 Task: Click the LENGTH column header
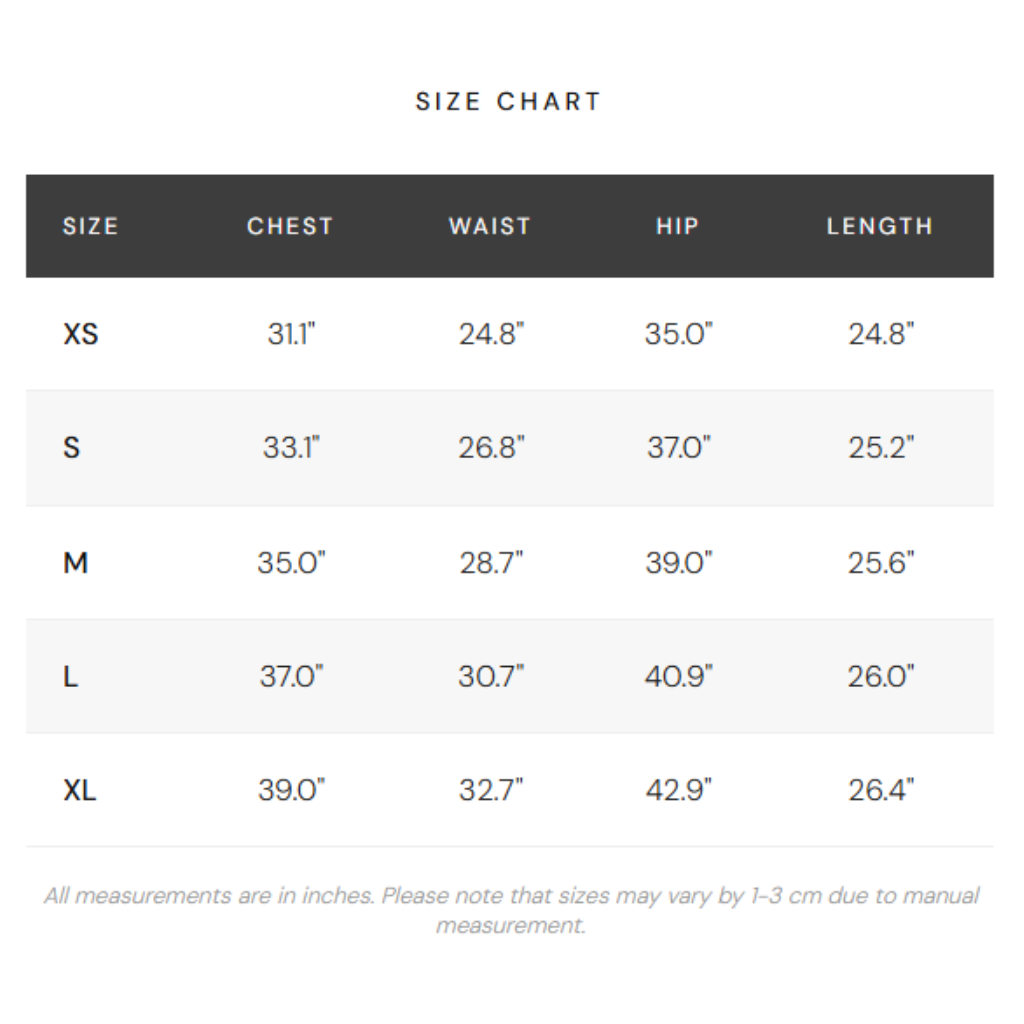(880, 226)
